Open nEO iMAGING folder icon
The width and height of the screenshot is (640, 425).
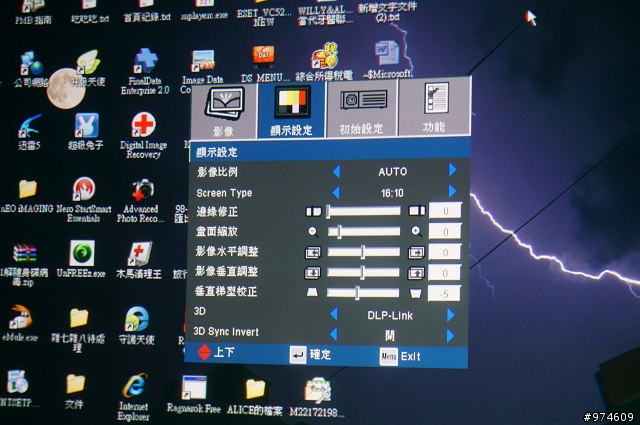coord(27,196)
